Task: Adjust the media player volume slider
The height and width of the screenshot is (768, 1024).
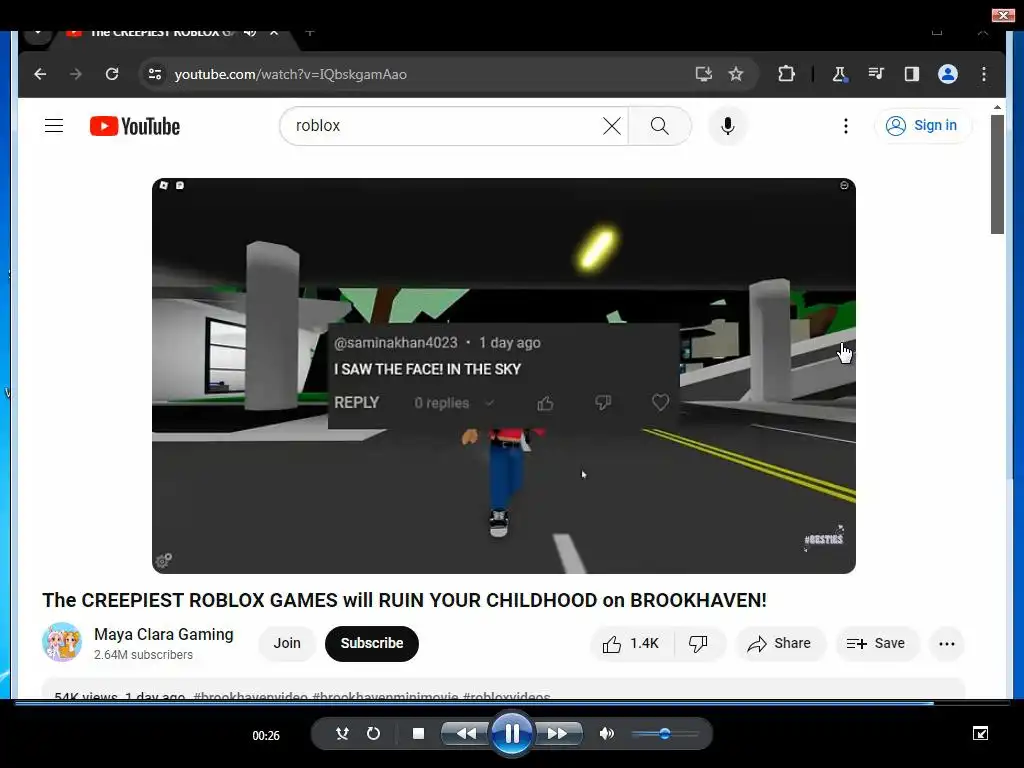Action: pos(665,734)
